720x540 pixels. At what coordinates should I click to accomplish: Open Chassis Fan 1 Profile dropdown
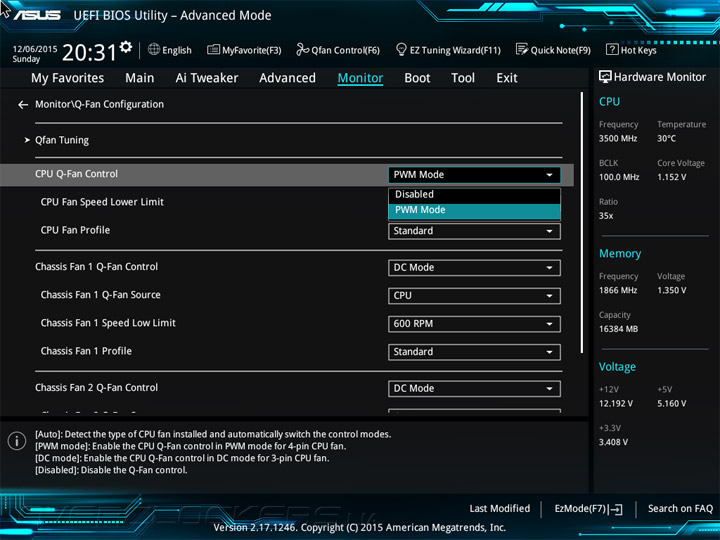point(474,352)
